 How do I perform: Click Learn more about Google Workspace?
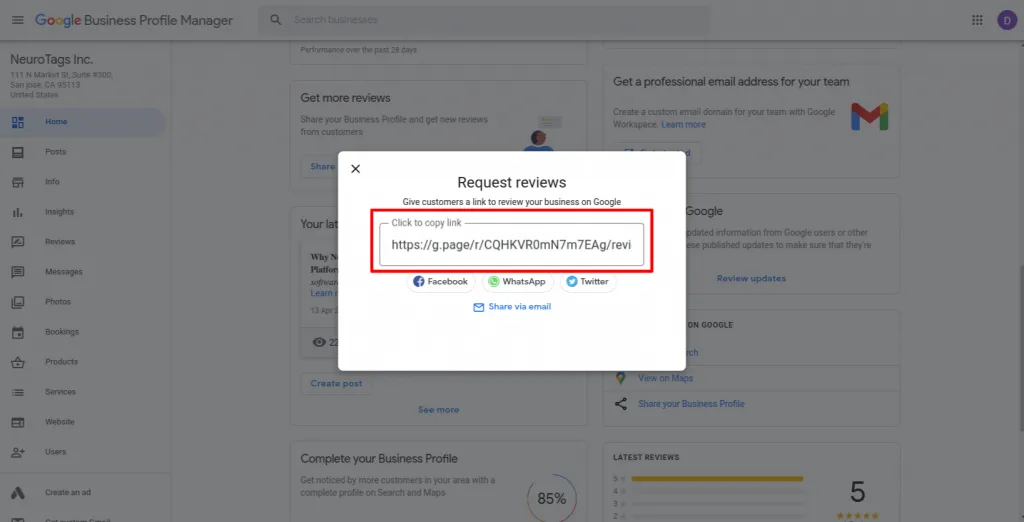(683, 125)
